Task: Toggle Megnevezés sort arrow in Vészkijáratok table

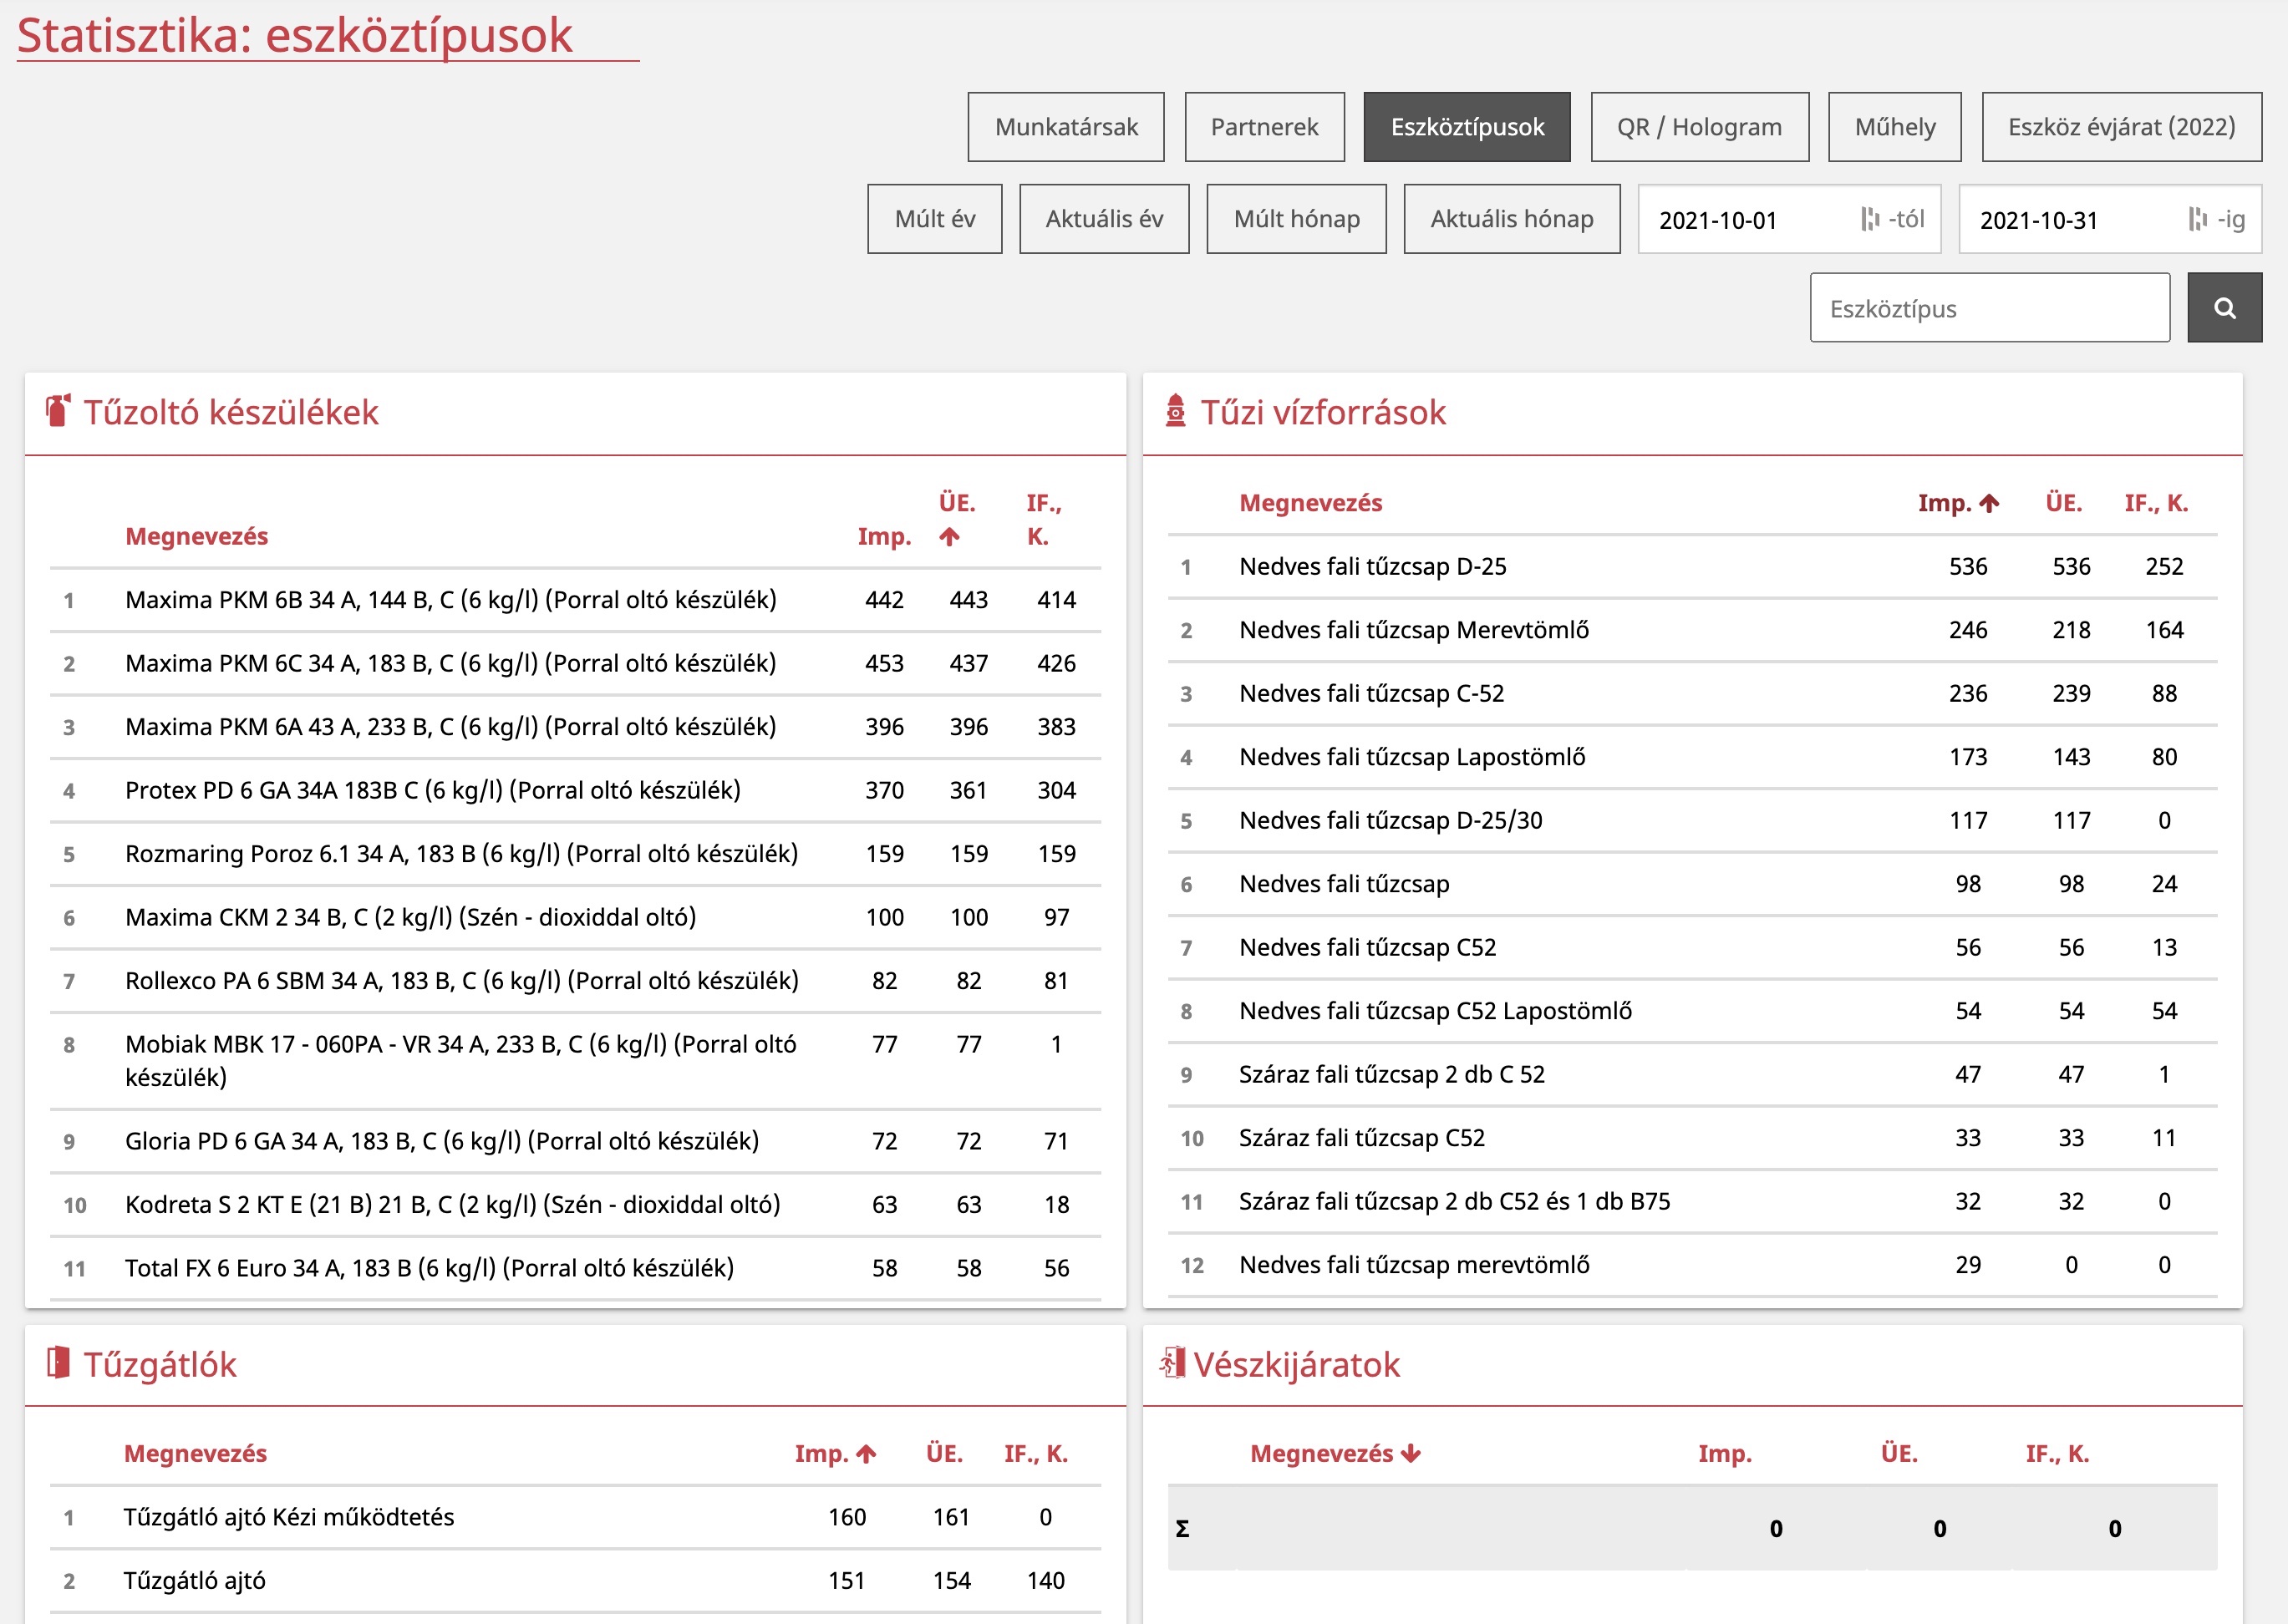Action: [1410, 1454]
